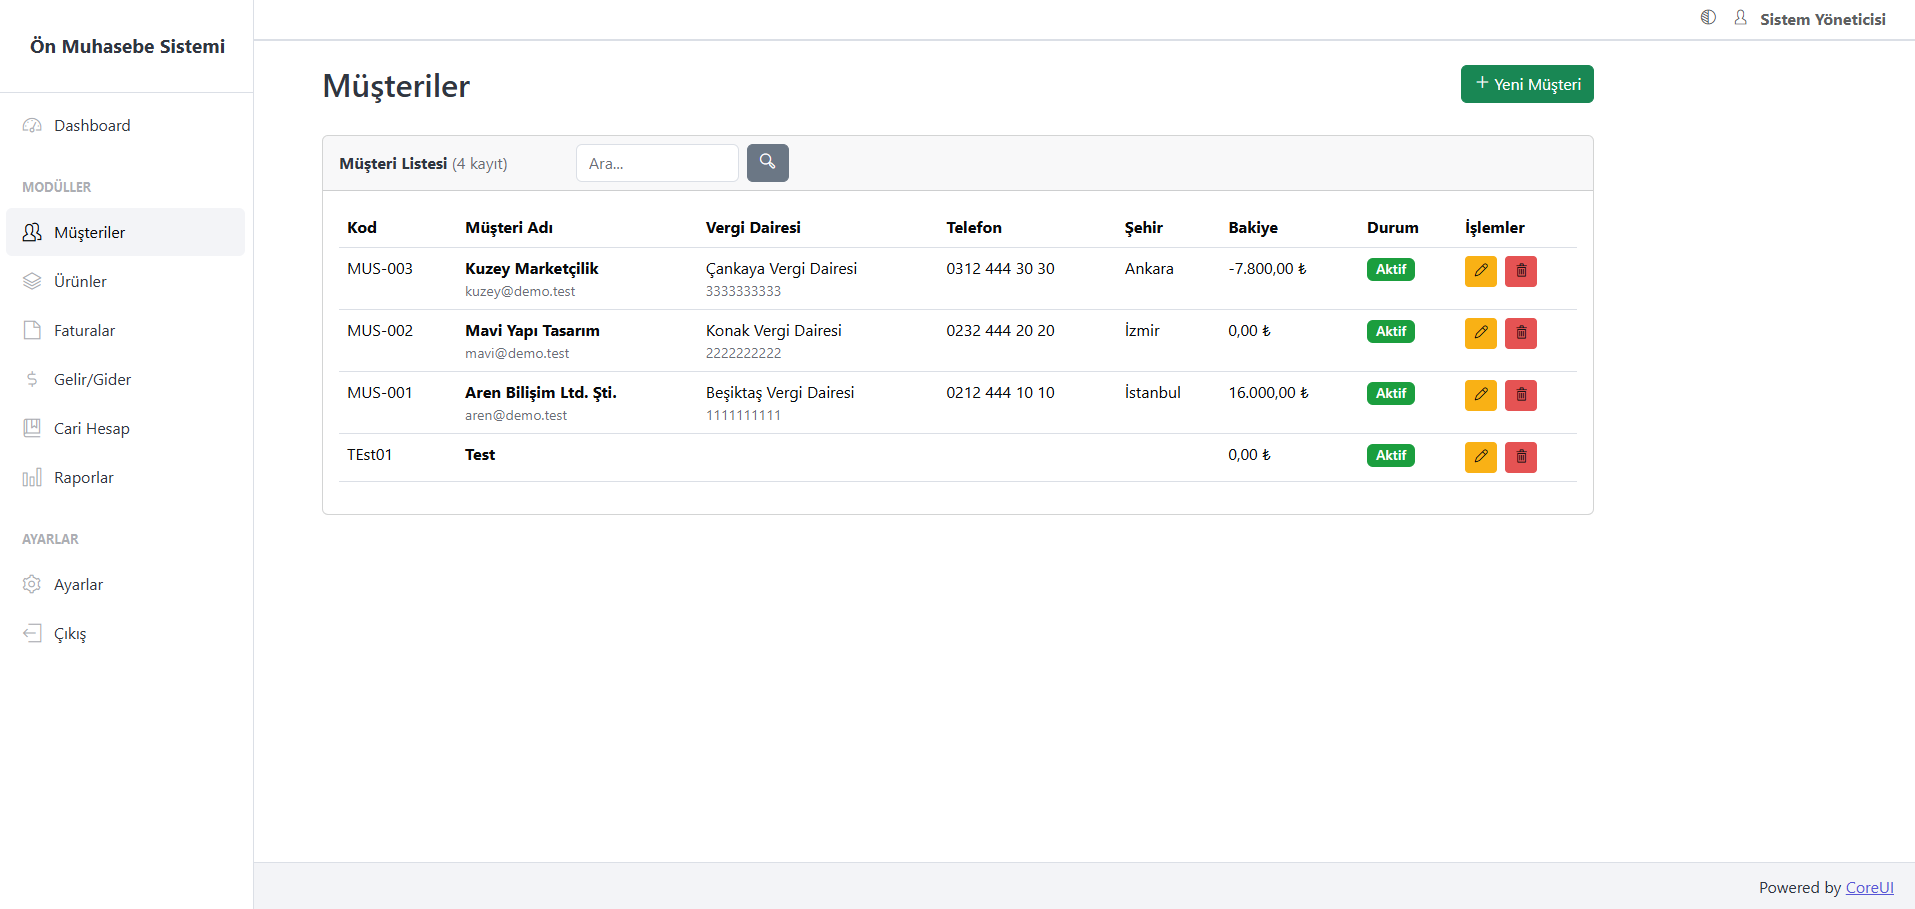Click customer code MUS-001
1915x909 pixels.
[380, 392]
